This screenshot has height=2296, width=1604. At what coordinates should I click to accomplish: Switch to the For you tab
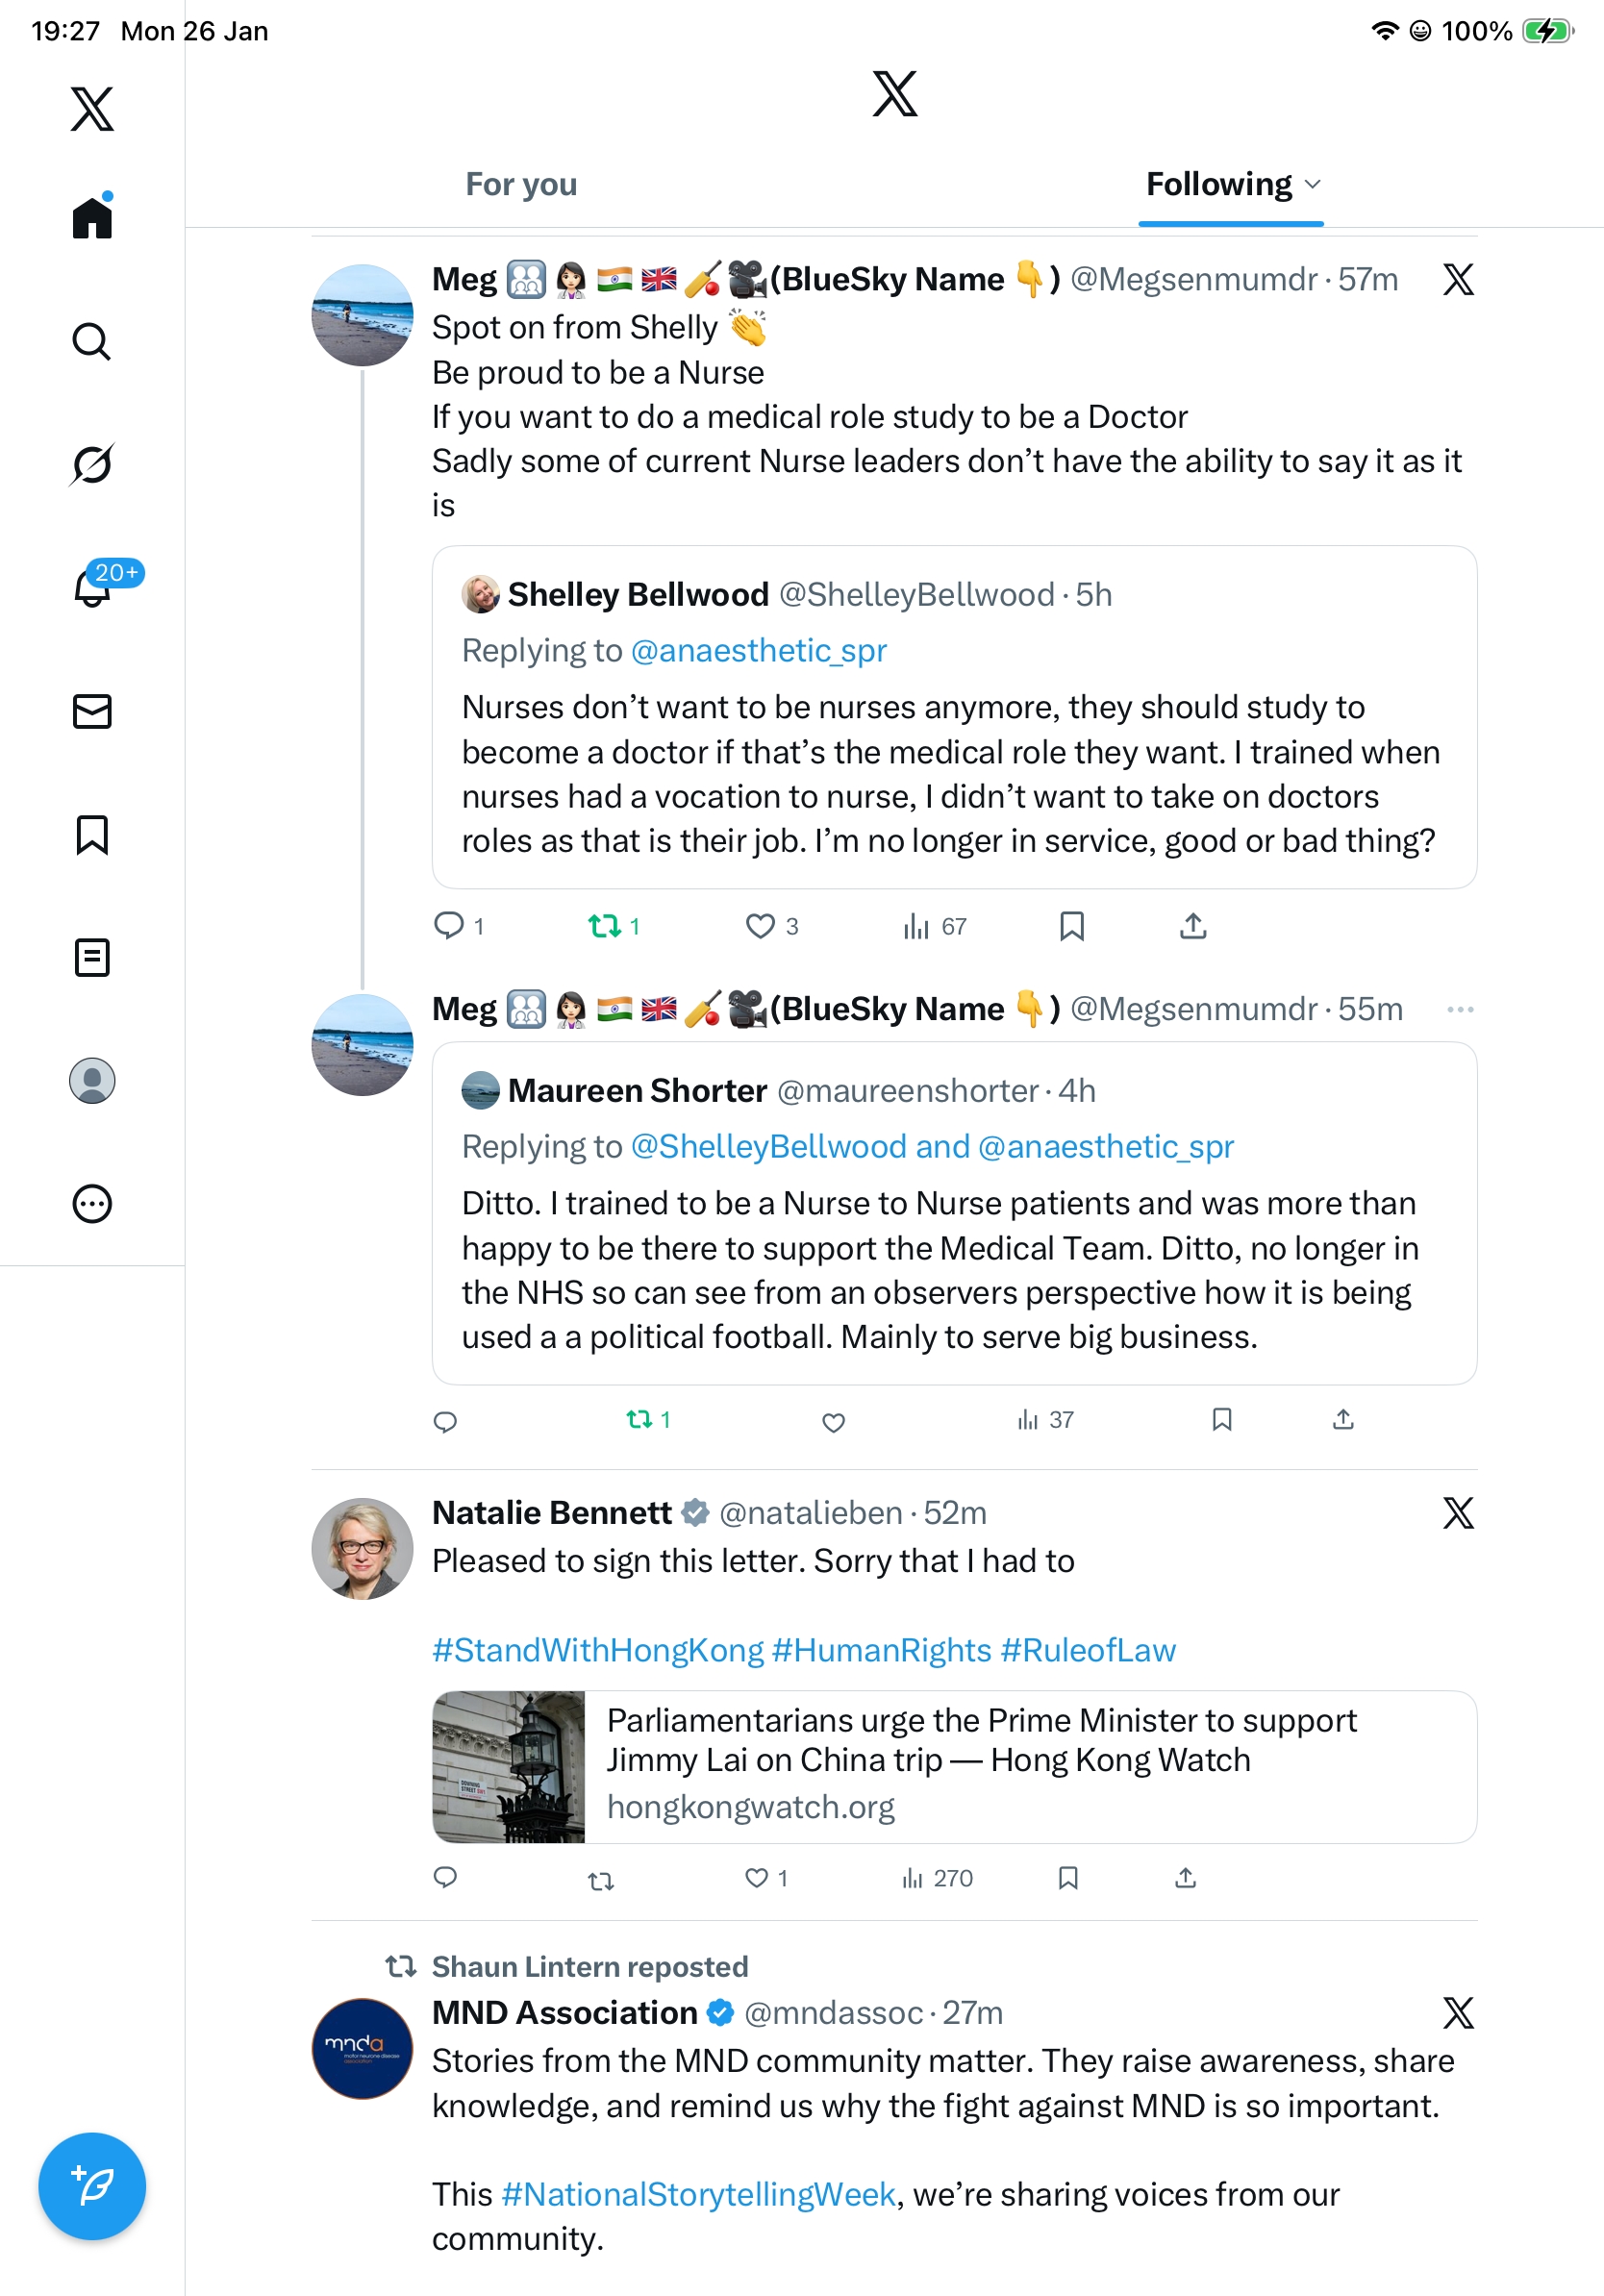pyautogui.click(x=521, y=184)
